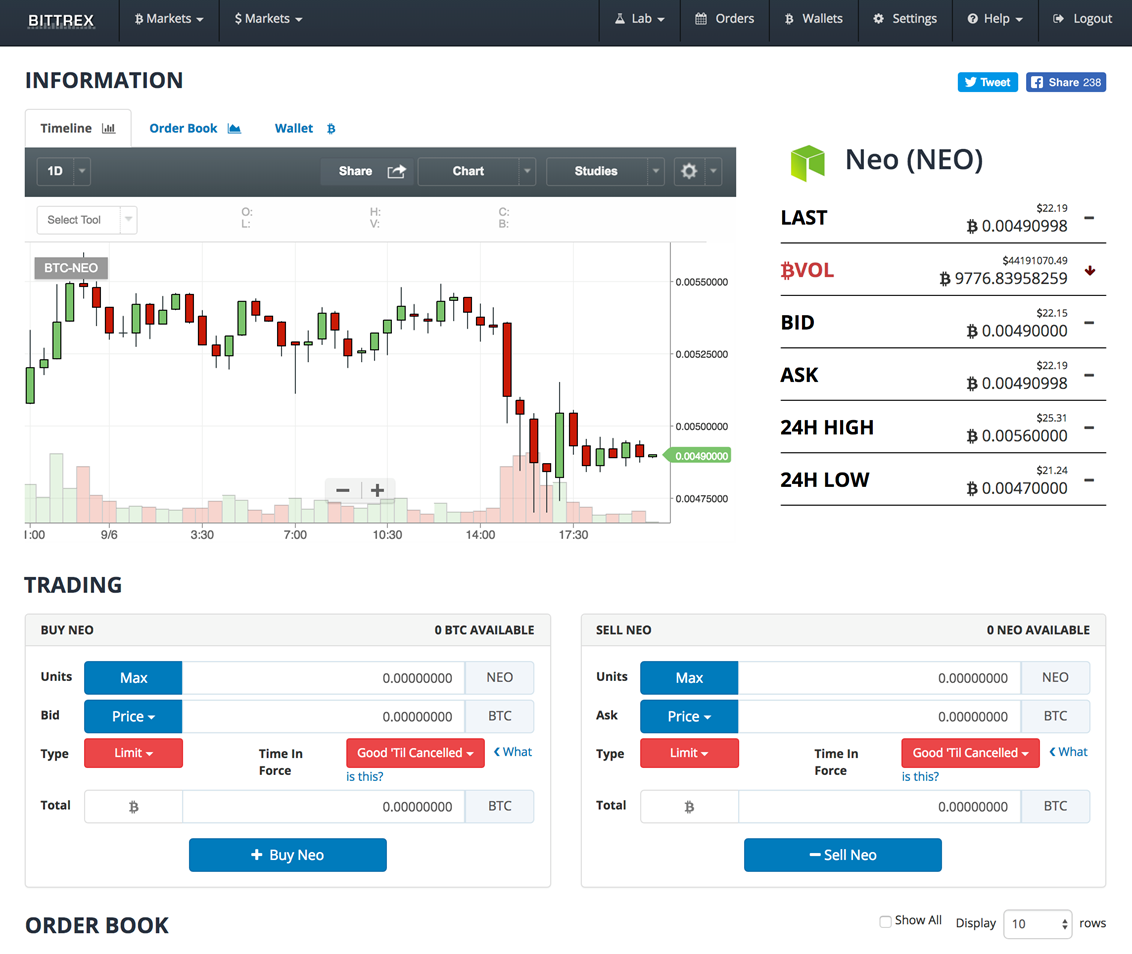Viewport: 1132px width, 954px height.
Task: Click the LAST row dash indicator
Action: pos(1089,217)
